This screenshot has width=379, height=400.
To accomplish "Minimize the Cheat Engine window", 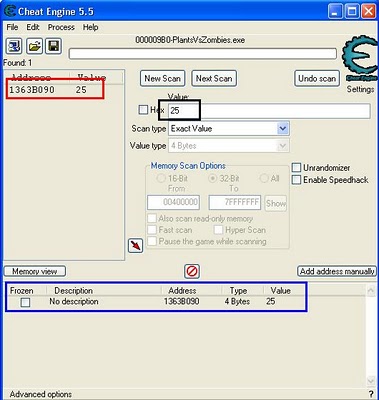I will point(336,12).
